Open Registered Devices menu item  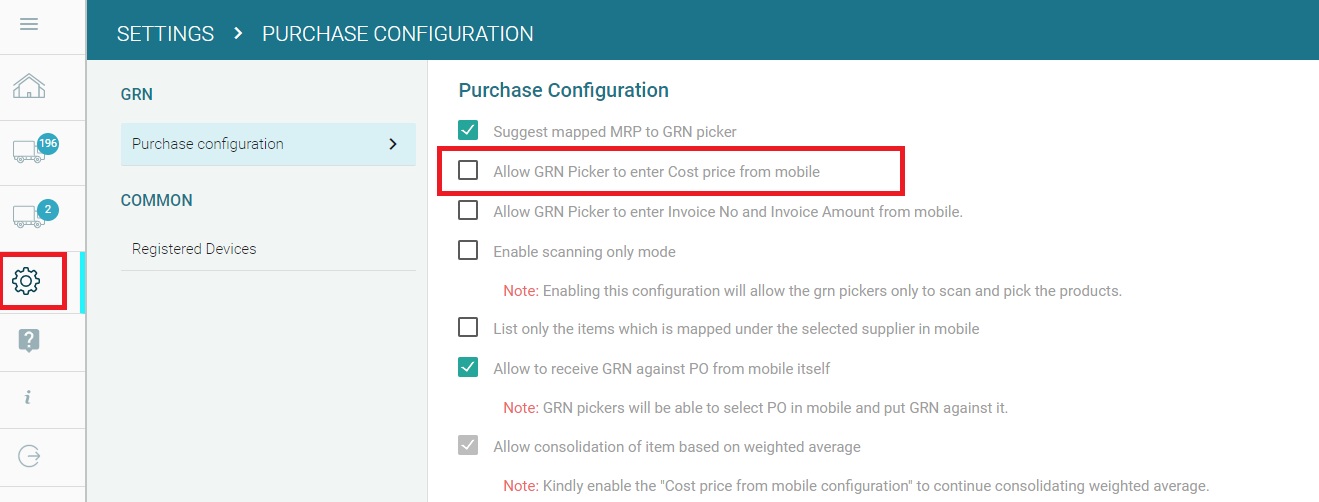[x=194, y=249]
